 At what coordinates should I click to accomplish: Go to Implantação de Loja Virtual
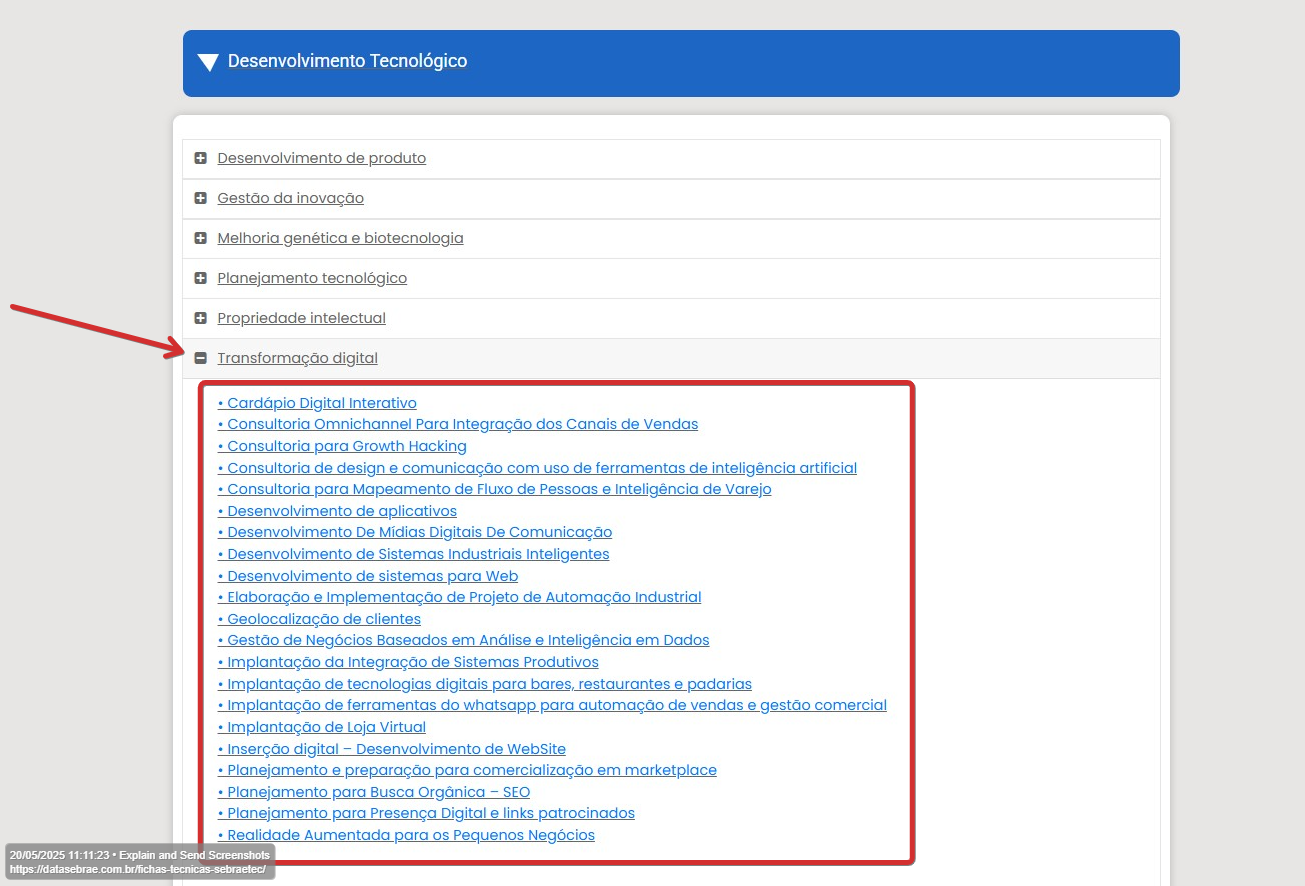pos(322,727)
